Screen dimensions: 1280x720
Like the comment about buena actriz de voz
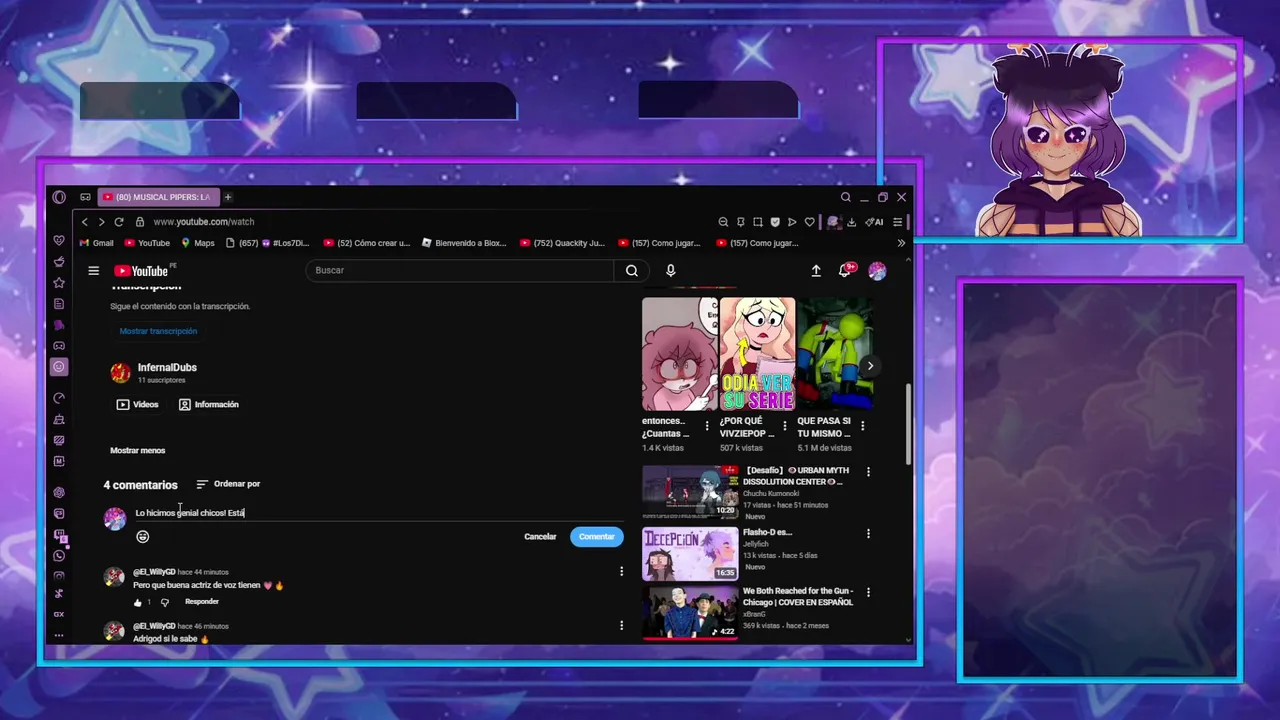(x=138, y=602)
